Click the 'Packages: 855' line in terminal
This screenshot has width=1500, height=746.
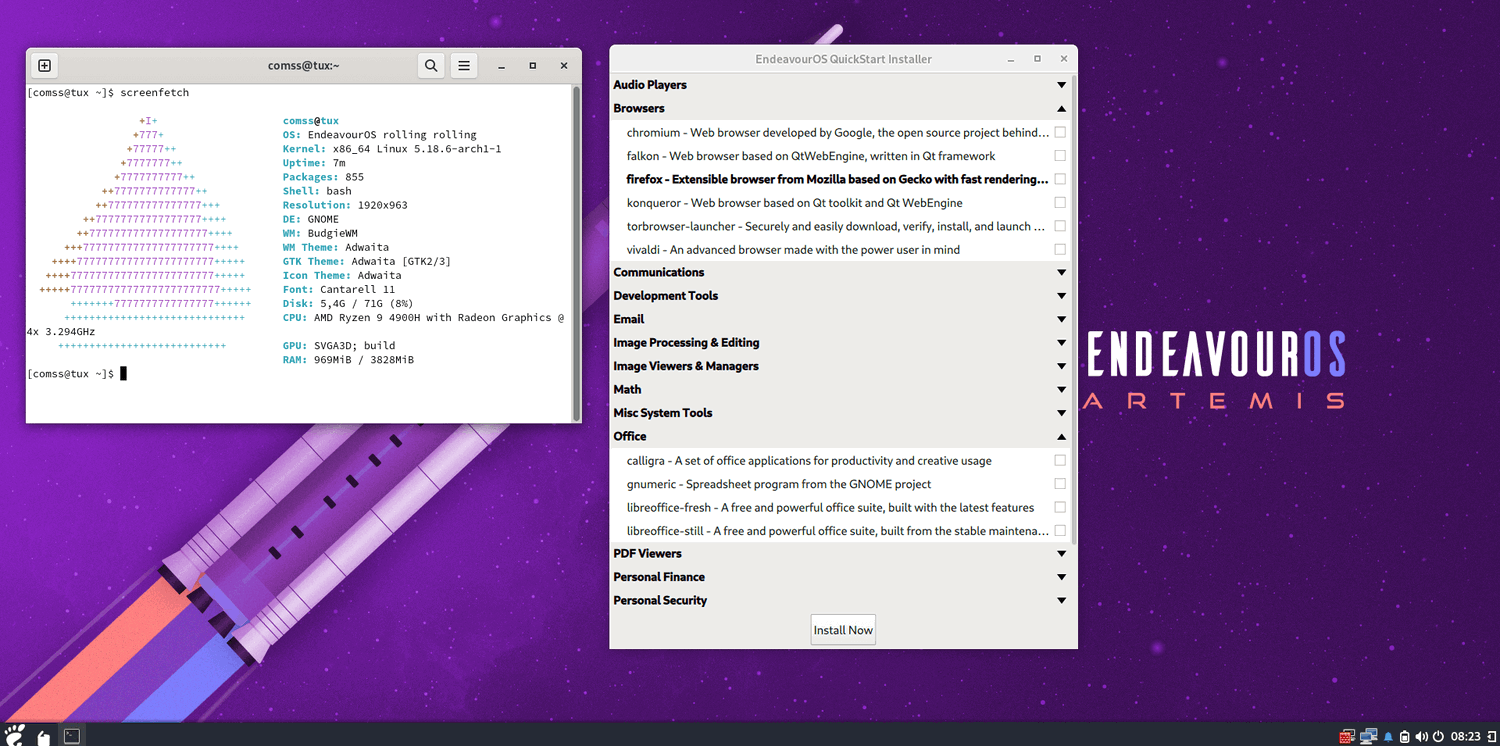(323, 177)
